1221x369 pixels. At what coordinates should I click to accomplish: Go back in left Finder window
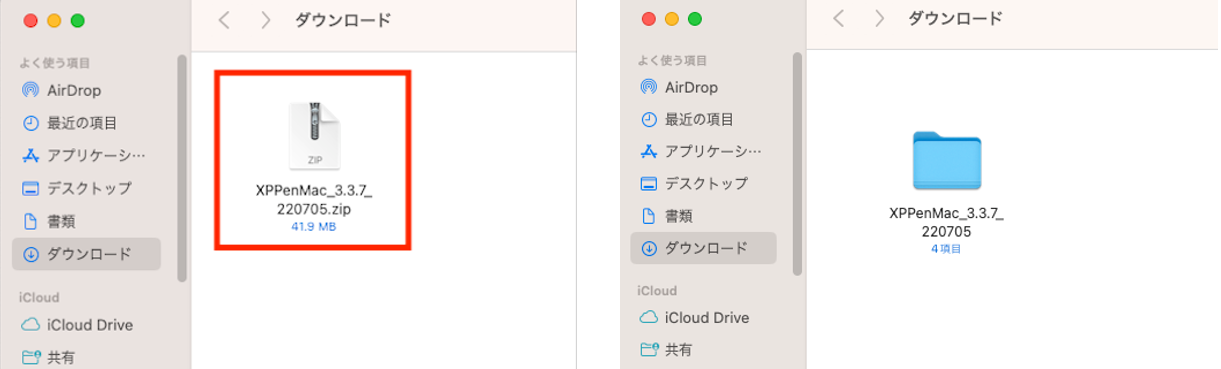224,20
